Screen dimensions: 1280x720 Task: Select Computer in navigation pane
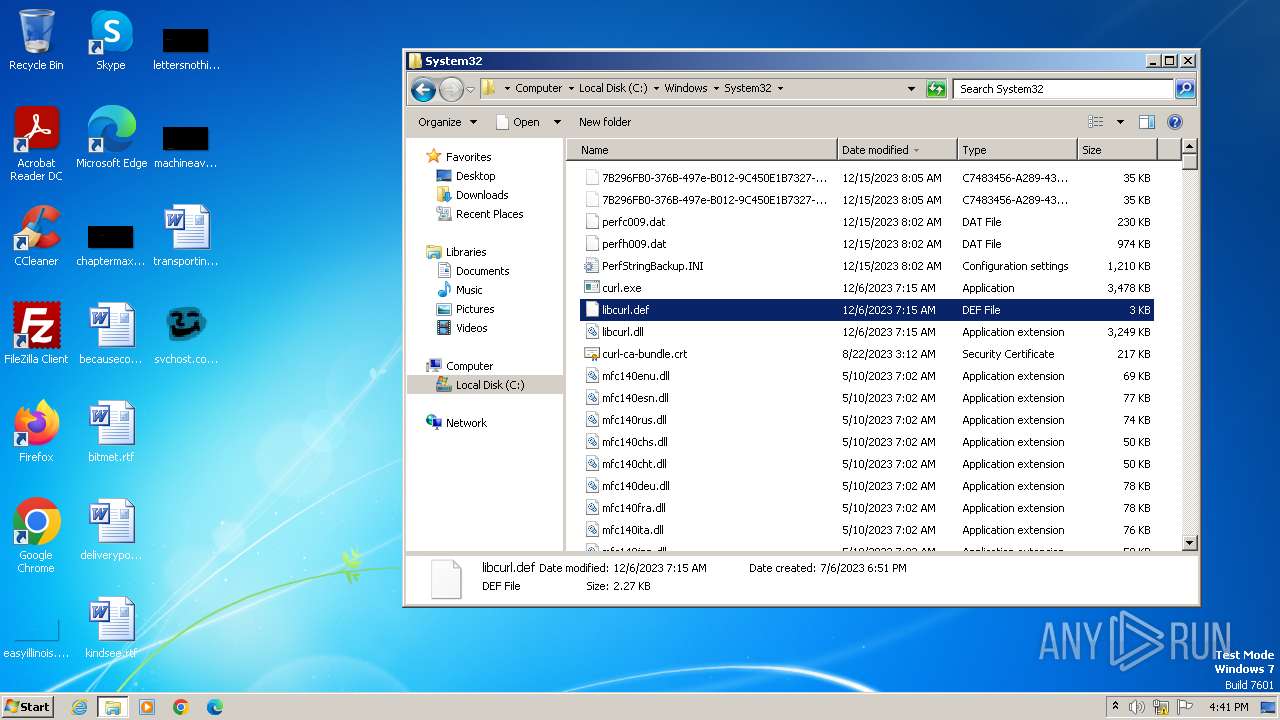pos(469,366)
